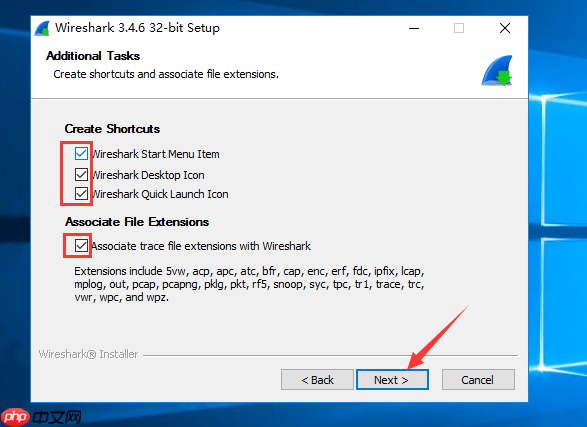The image size is (587, 427).
Task: Cancel the Wireshark setup
Action: [x=478, y=380]
